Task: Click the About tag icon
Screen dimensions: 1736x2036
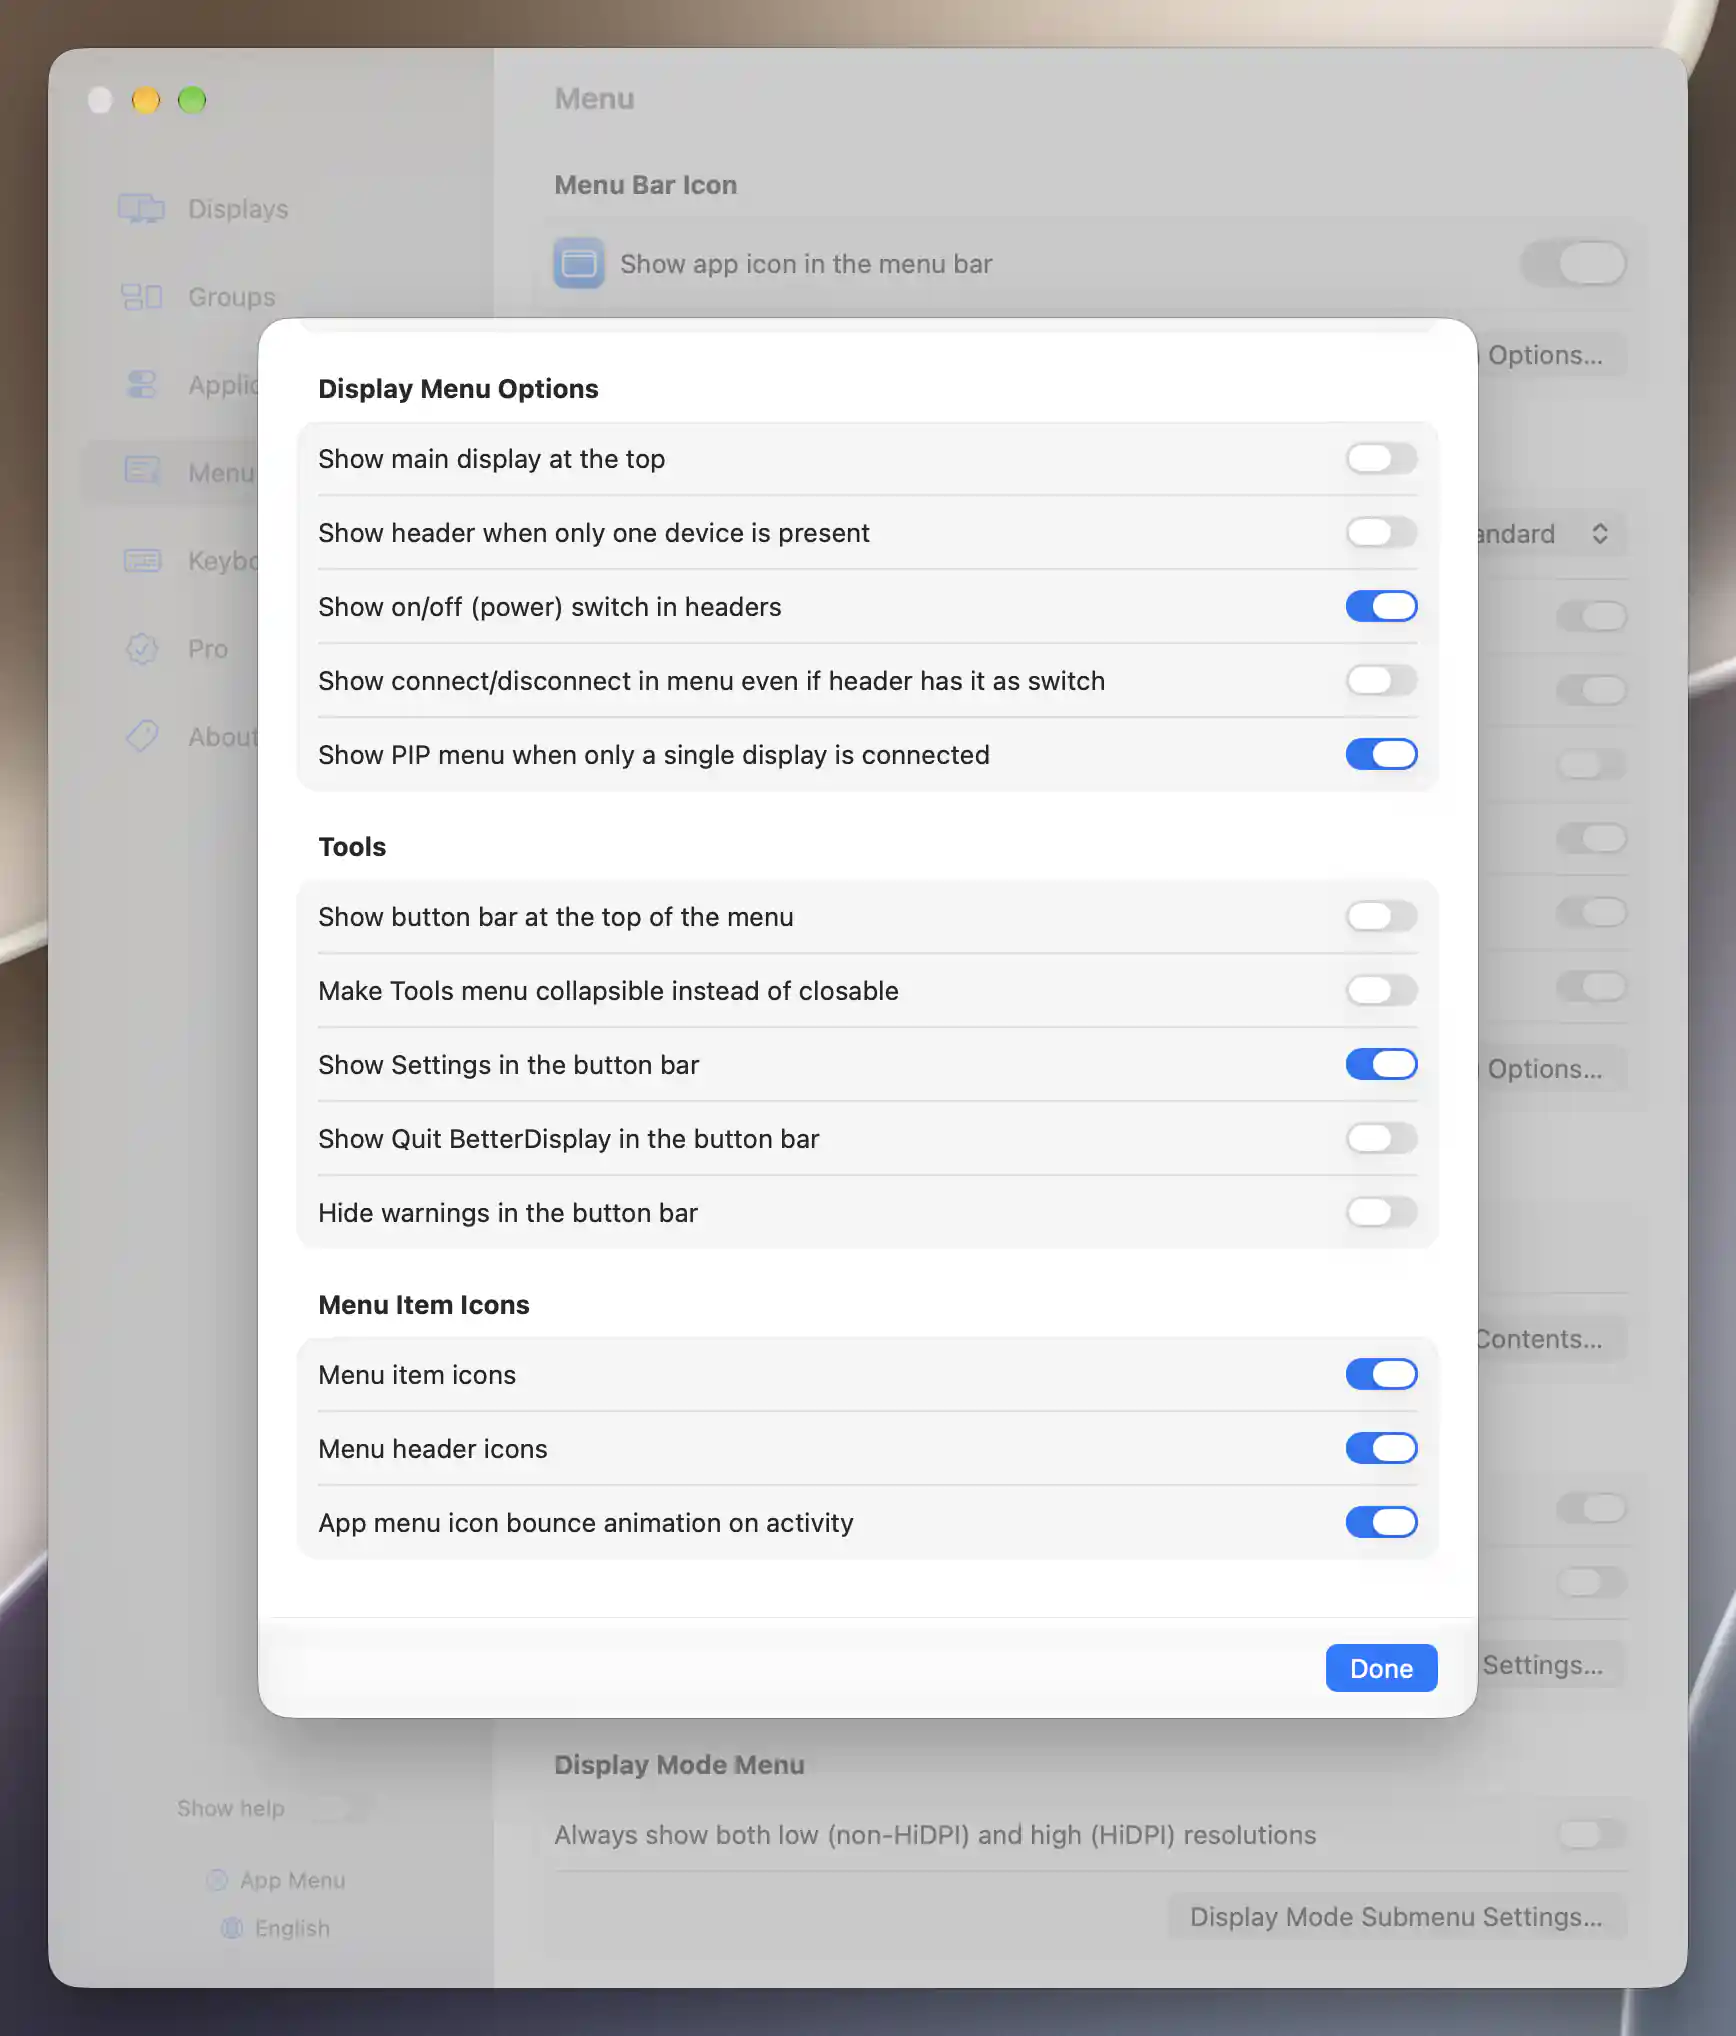Action: (x=142, y=737)
